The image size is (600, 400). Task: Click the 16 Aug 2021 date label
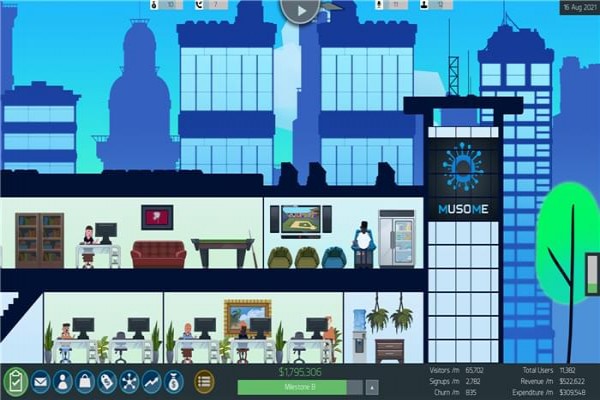(x=579, y=7)
